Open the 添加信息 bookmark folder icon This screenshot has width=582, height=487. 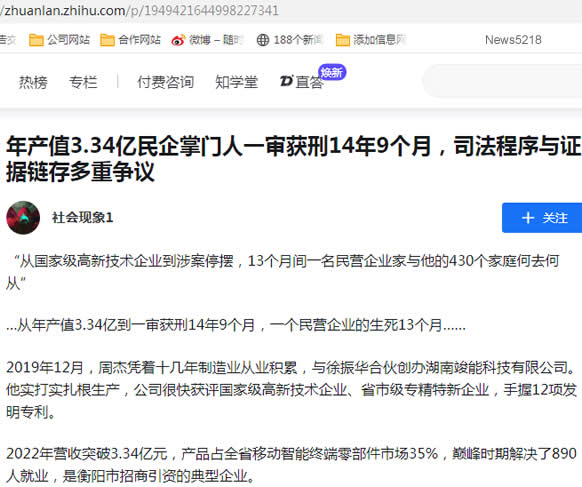point(343,40)
